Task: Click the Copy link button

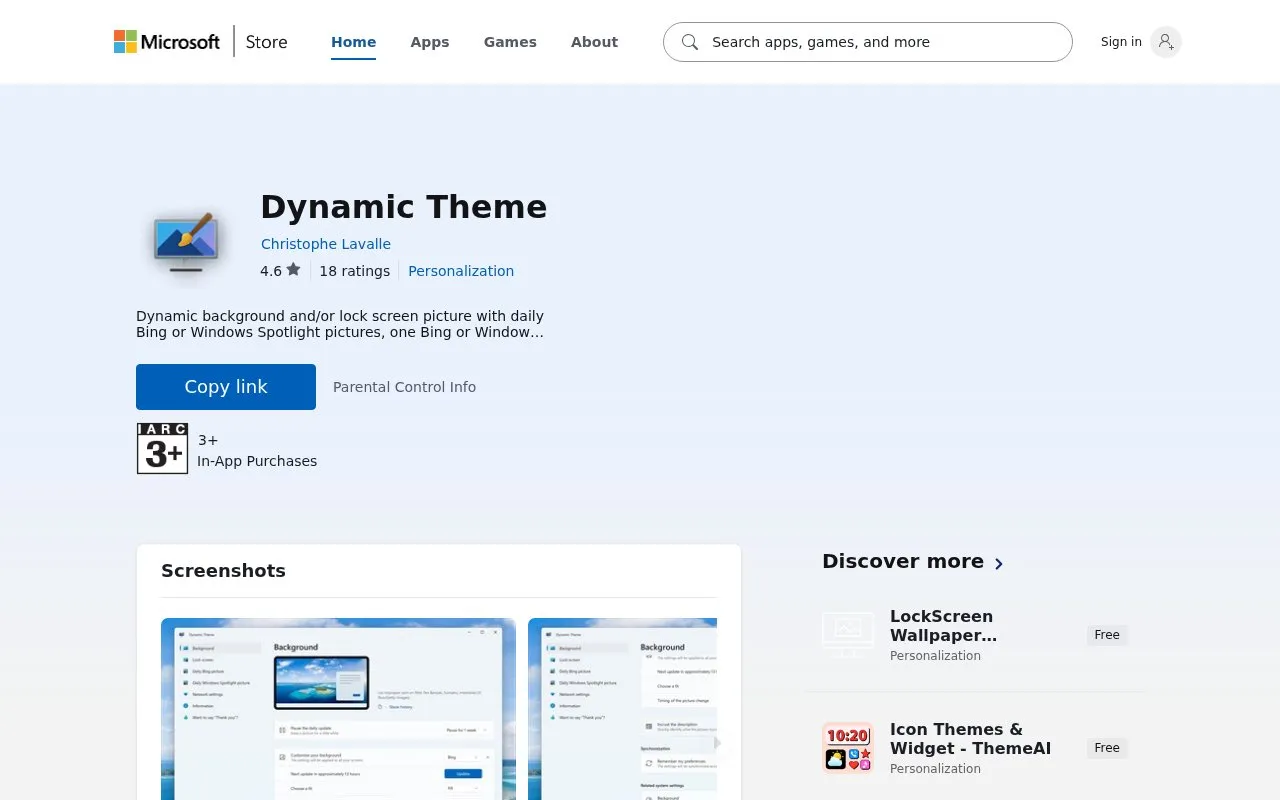Action: 226,387
